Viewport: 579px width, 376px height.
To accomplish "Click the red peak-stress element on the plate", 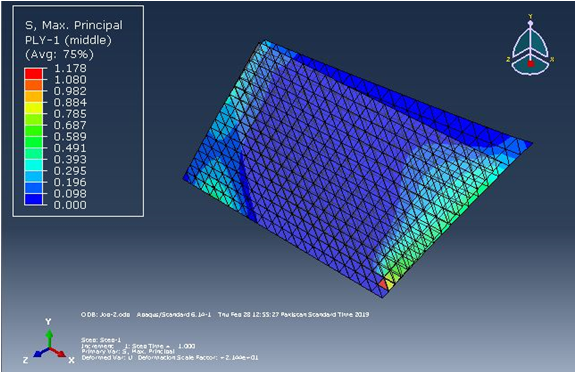I will pyautogui.click(x=384, y=284).
